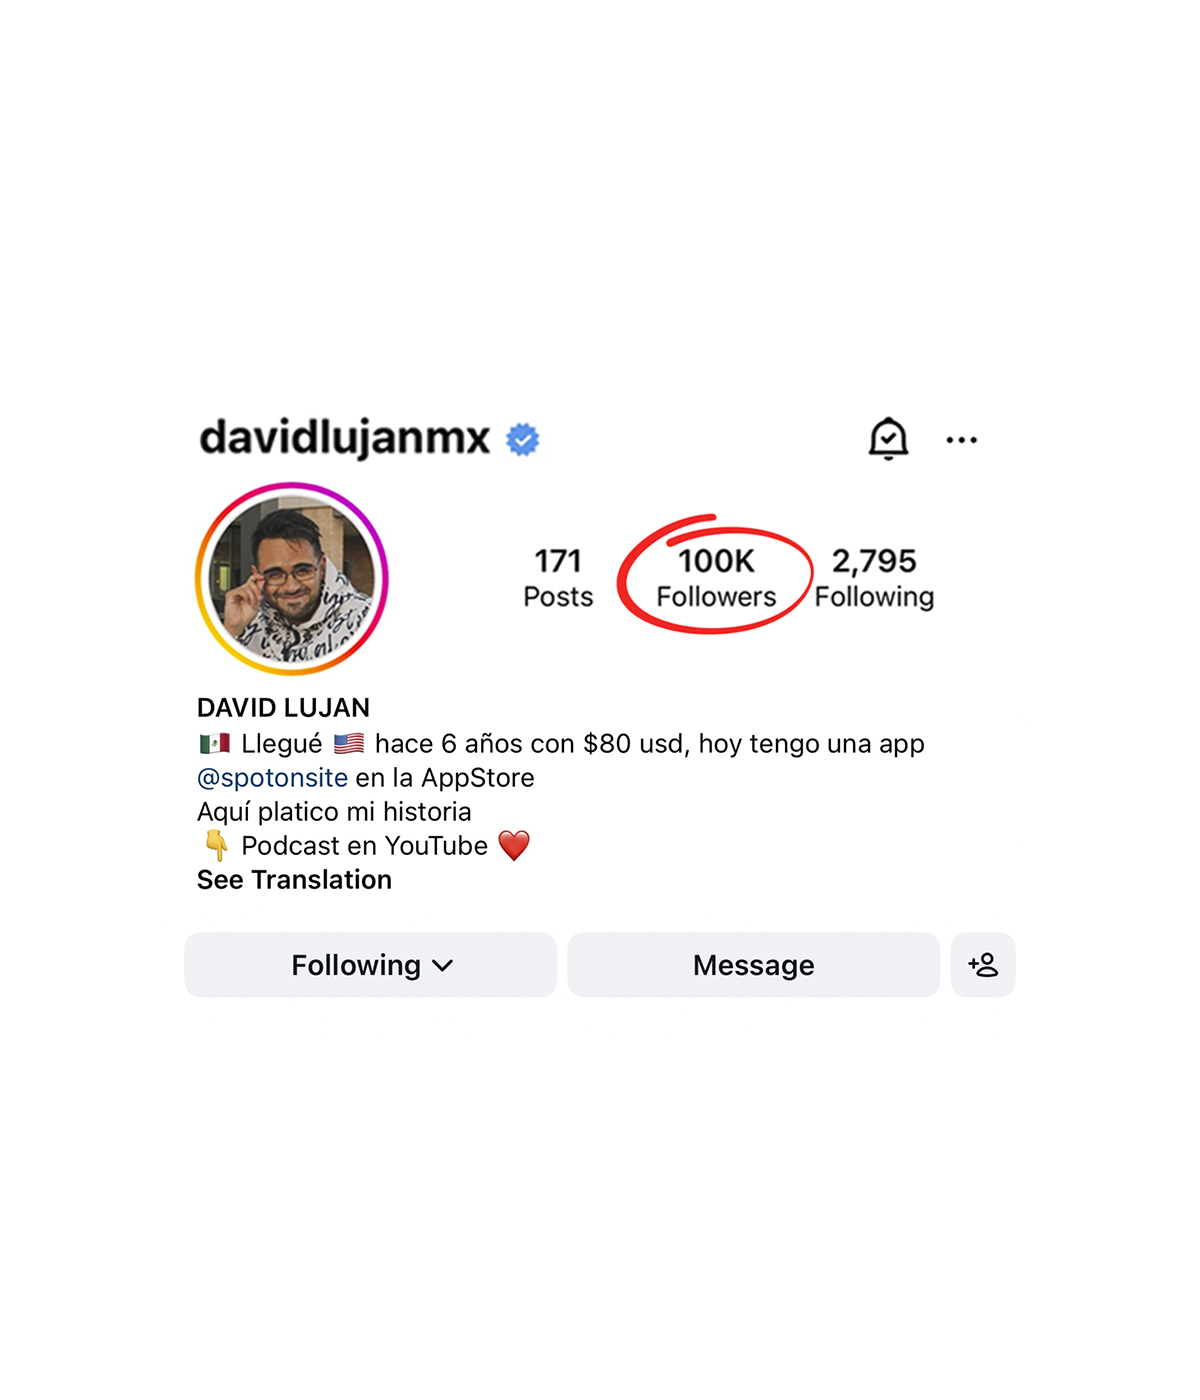
Task: Tap the add suggested person icon
Action: tap(983, 965)
